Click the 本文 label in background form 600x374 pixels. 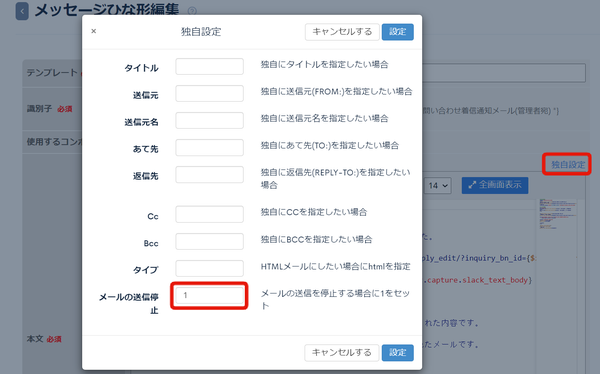coord(34,339)
